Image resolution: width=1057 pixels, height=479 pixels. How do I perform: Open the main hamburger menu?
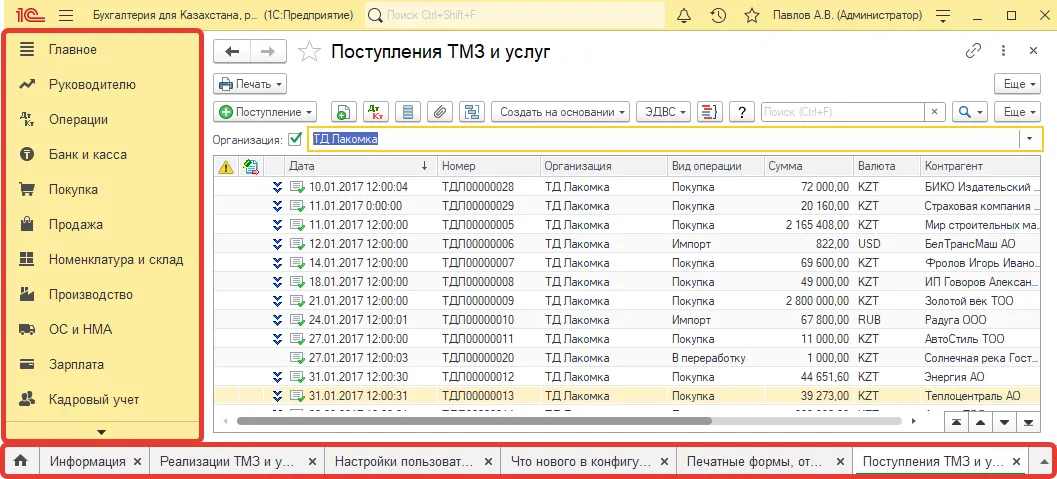tap(65, 15)
